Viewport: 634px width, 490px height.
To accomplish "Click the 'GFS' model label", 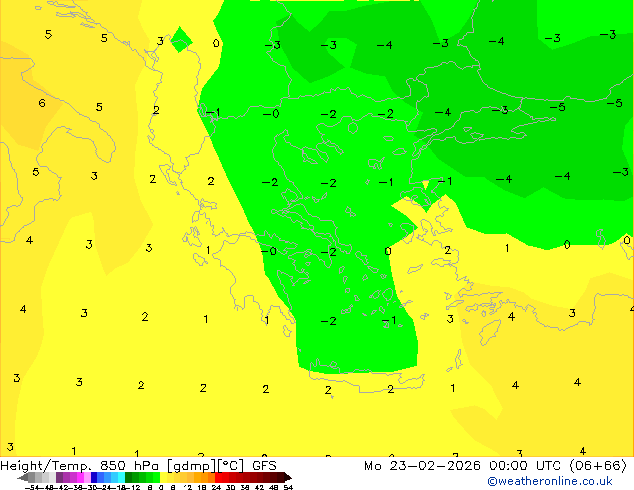I will 264,466.
